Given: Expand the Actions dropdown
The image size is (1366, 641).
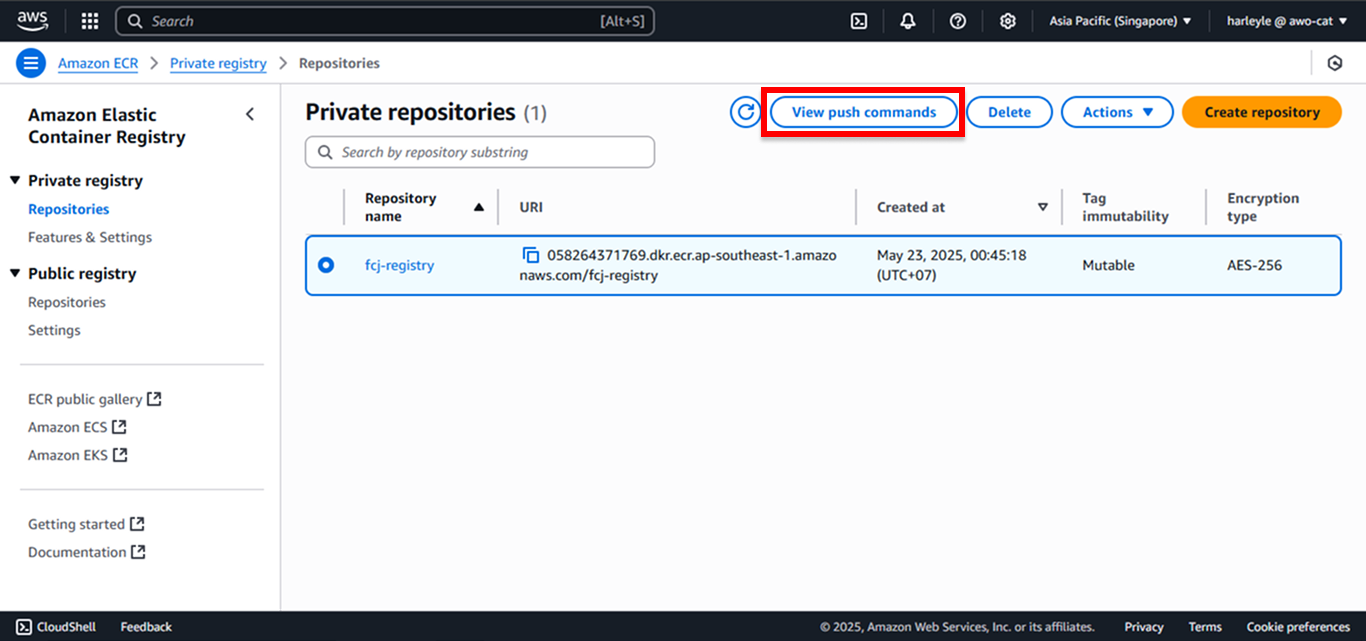Looking at the screenshot, I should [x=1117, y=112].
